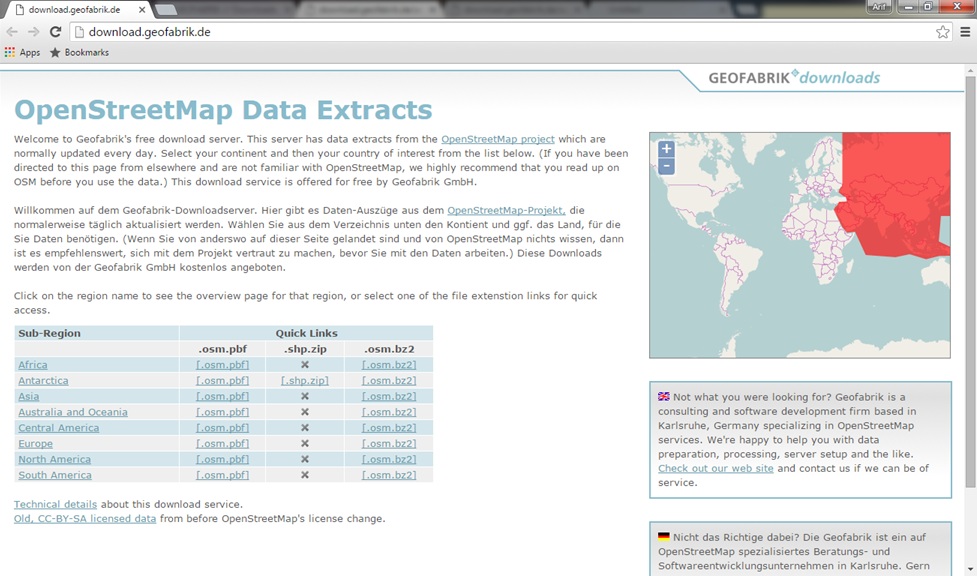The image size is (977, 576).
Task: Reload the Geofabrik download page
Action: pyautogui.click(x=56, y=31)
